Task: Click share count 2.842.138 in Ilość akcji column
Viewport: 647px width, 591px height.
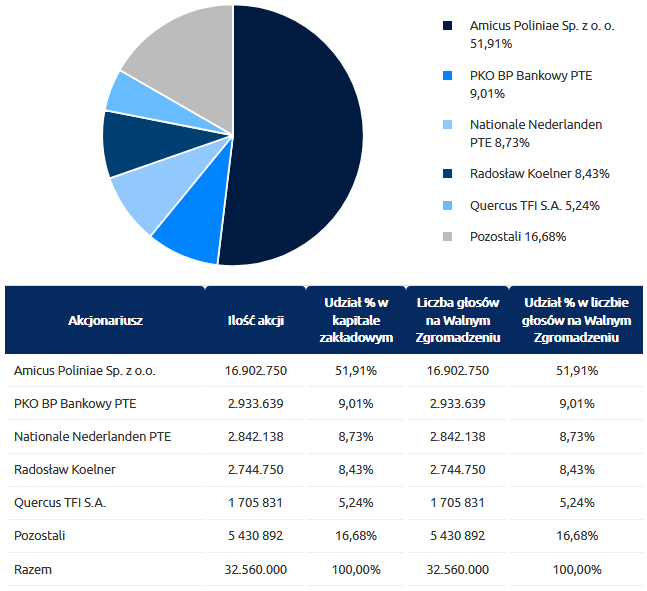Action: 256,437
